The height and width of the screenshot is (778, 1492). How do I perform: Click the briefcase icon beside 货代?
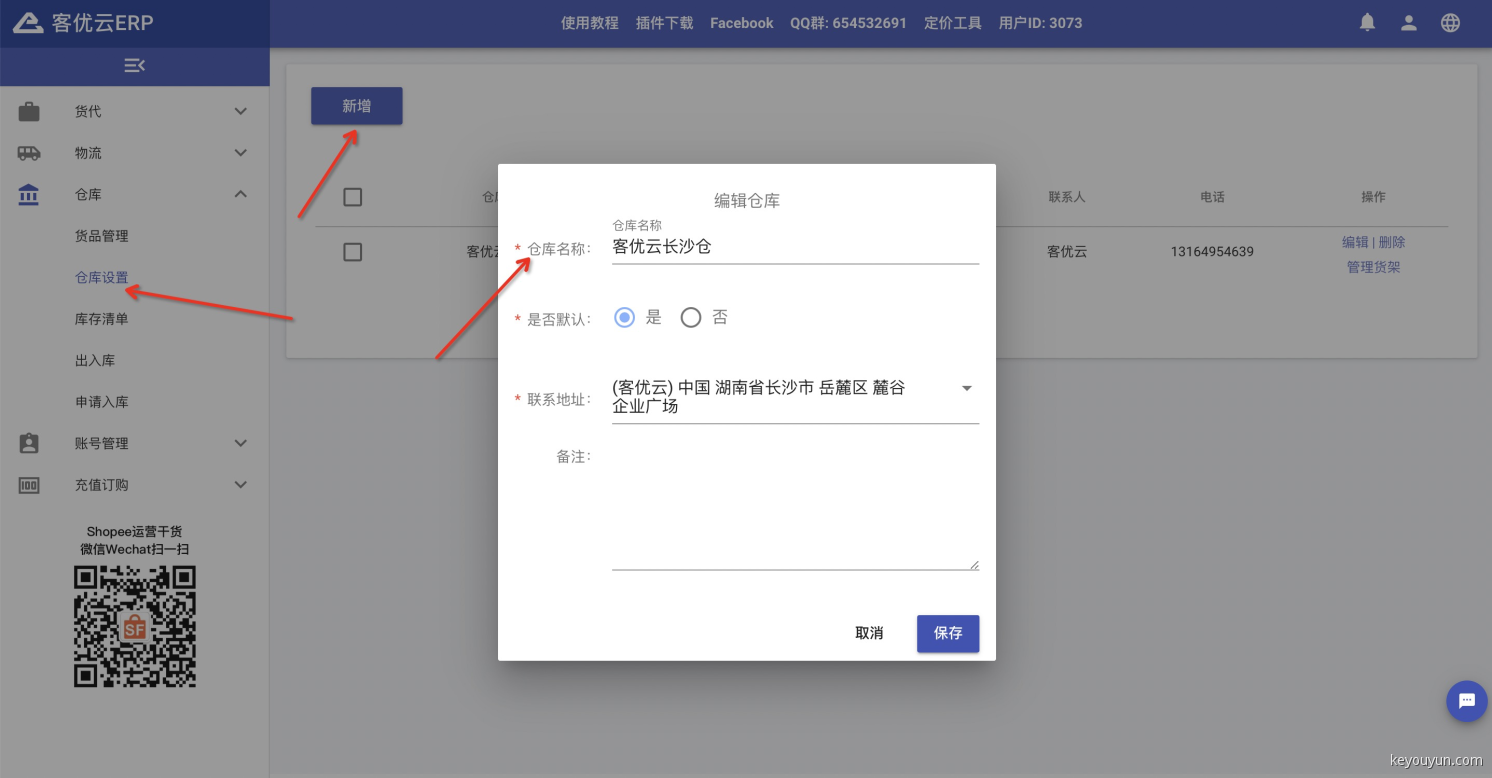[x=29, y=111]
